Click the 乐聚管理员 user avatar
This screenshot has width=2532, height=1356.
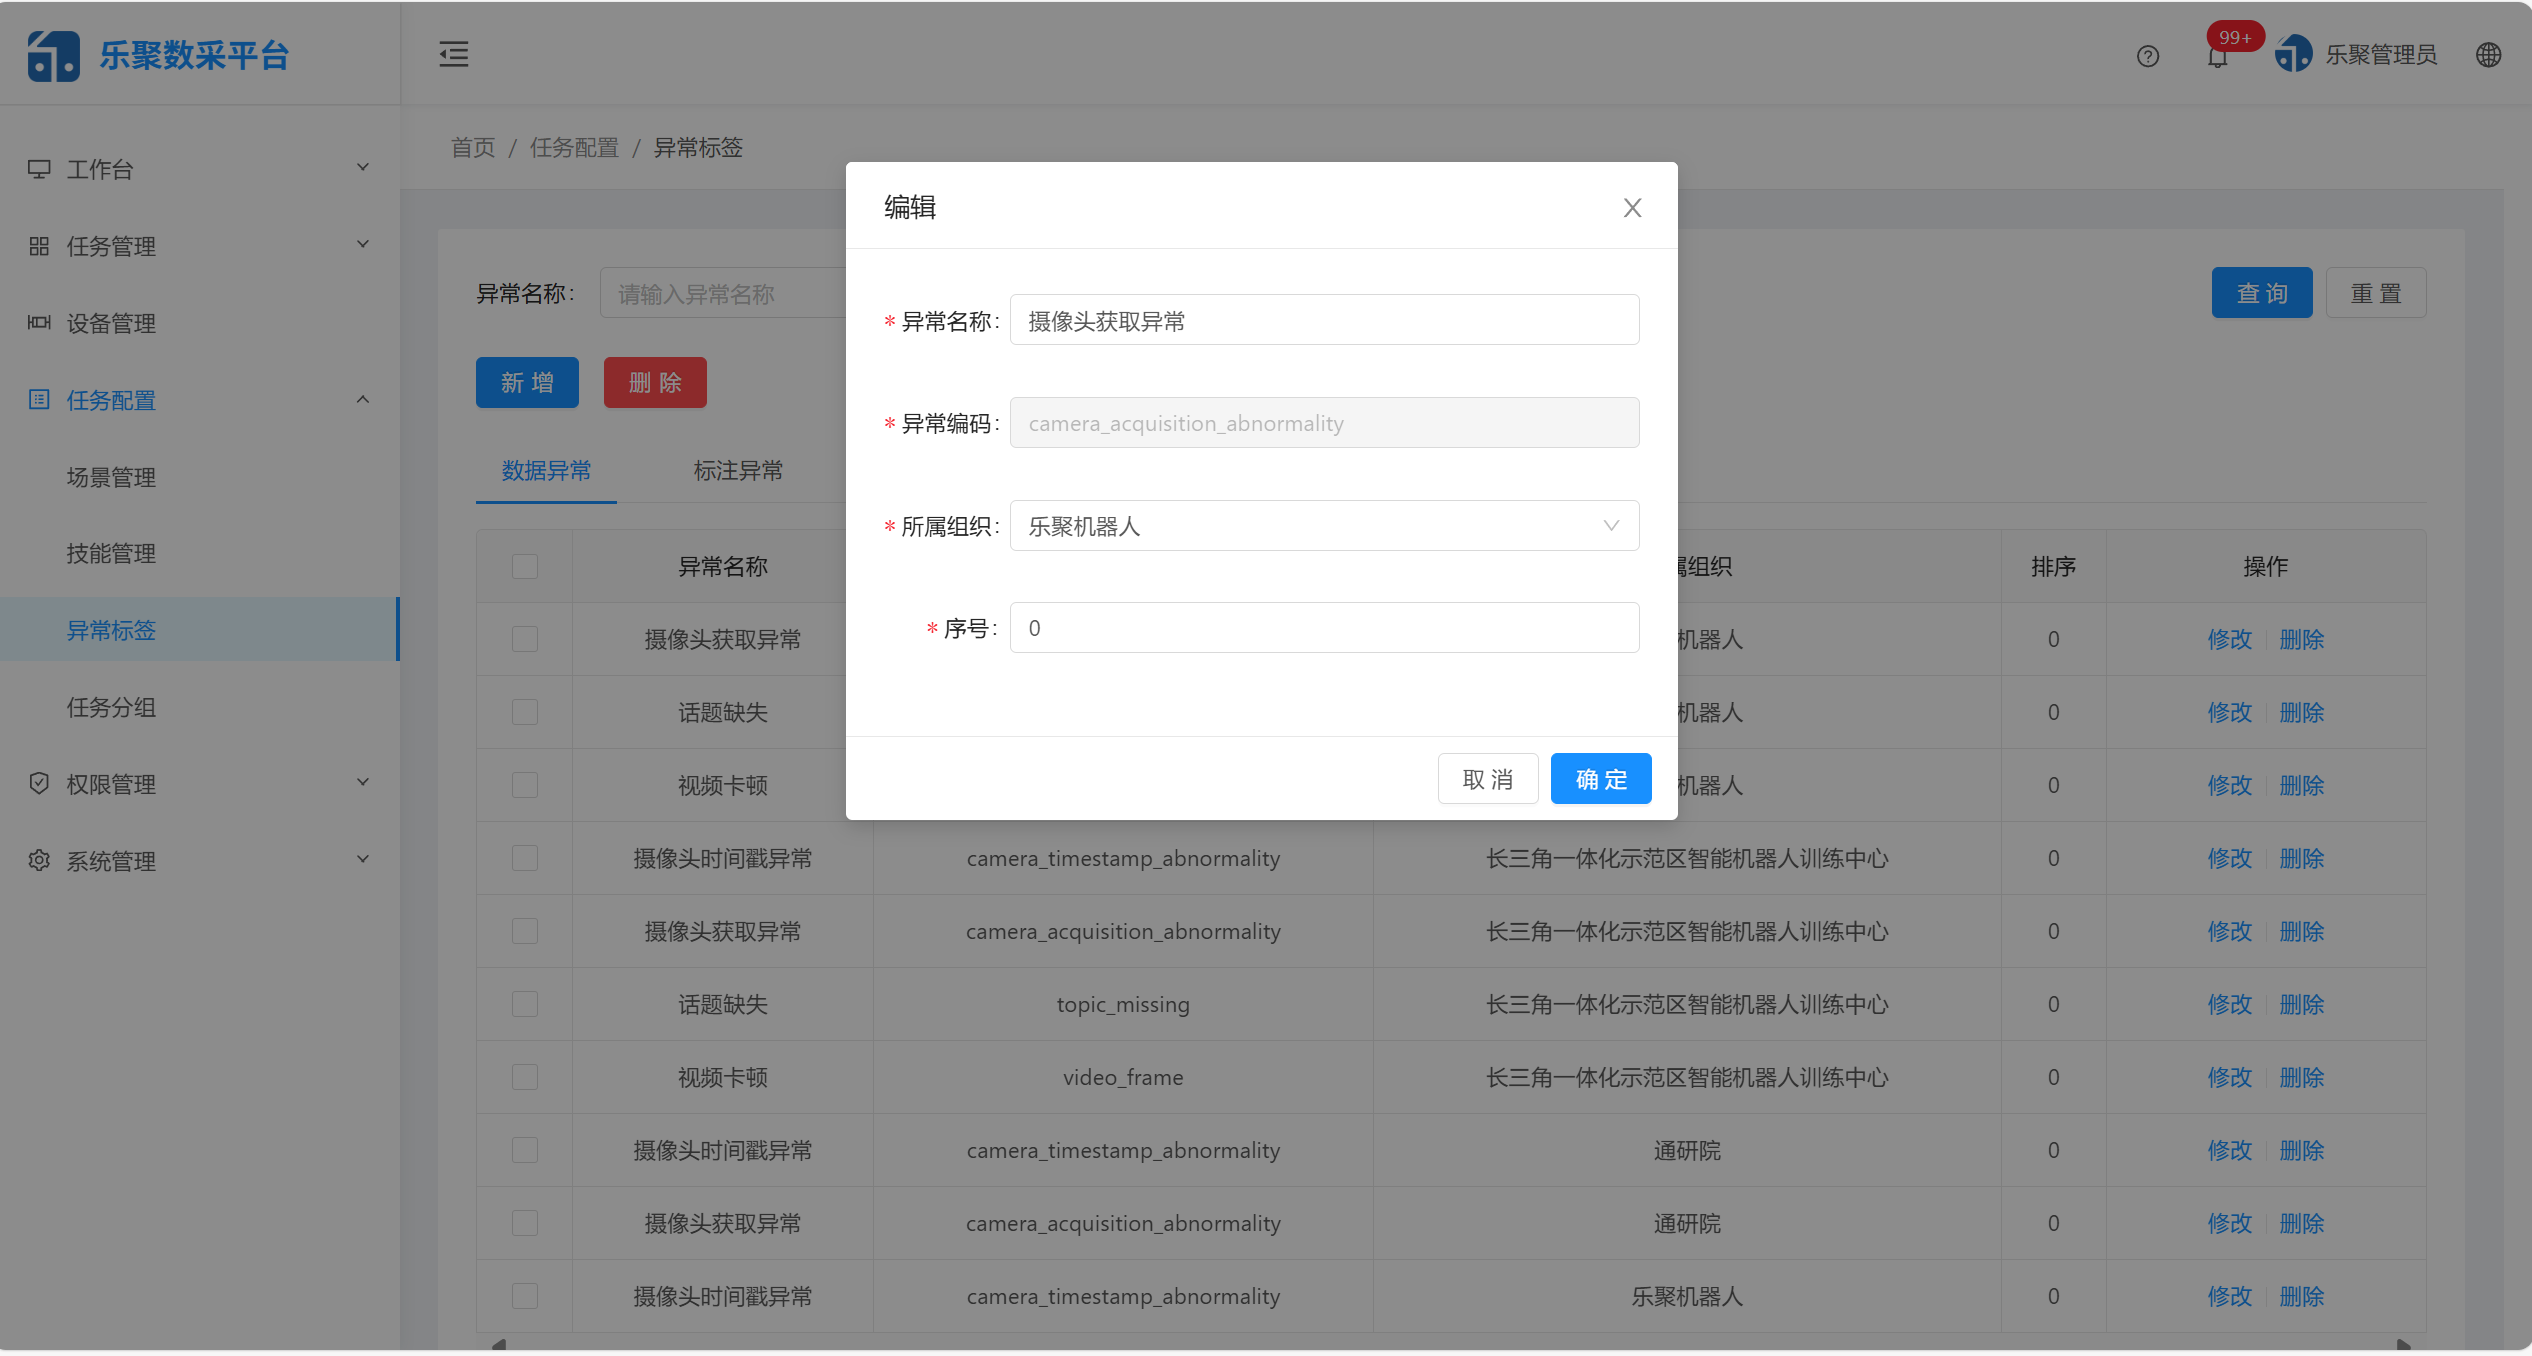2293,53
